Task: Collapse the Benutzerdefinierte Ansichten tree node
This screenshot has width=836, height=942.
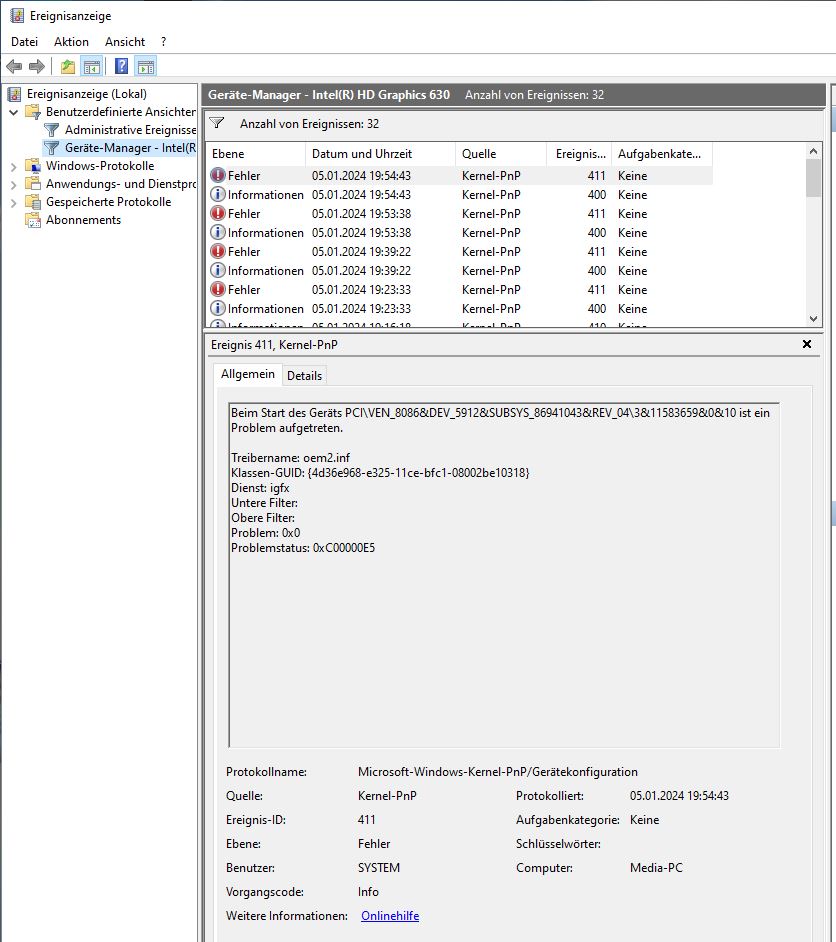Action: tap(14, 112)
